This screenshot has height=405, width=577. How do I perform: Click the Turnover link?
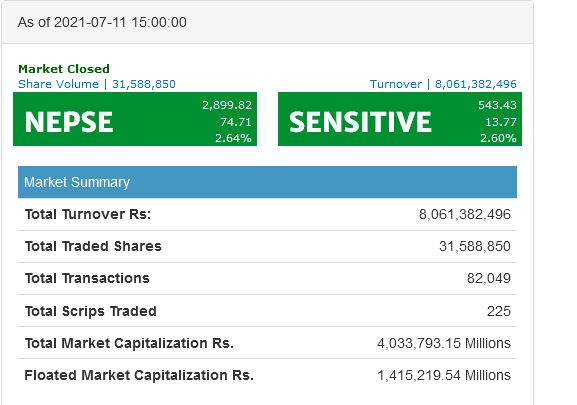click(x=443, y=84)
